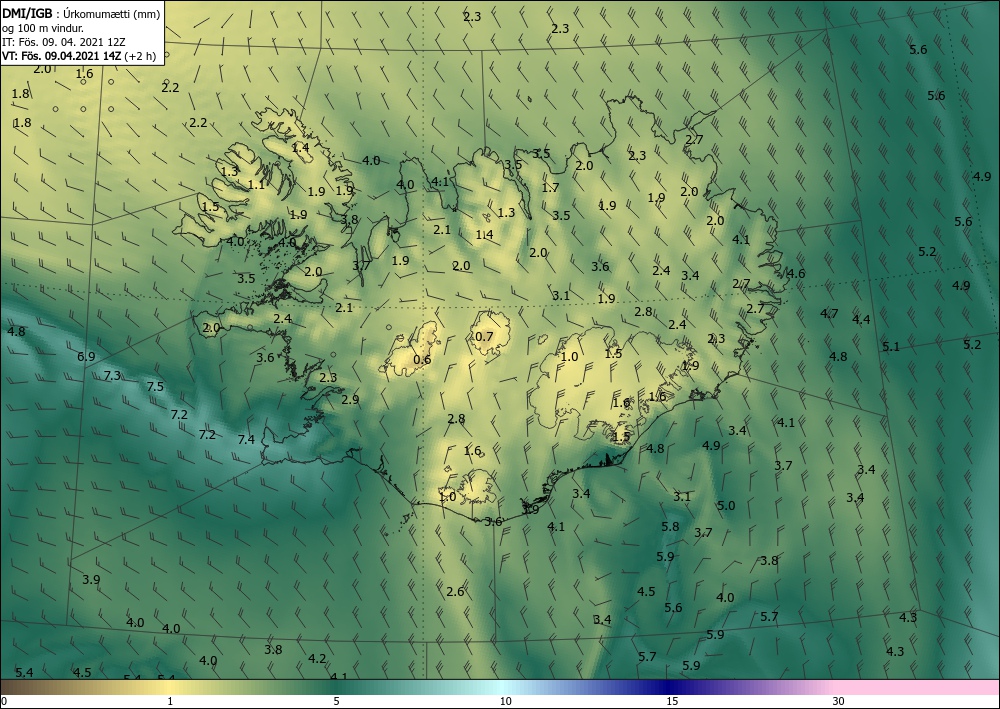1000x709 pixels.
Task: Click the dark navy section of the color scale
Action: tap(670, 687)
